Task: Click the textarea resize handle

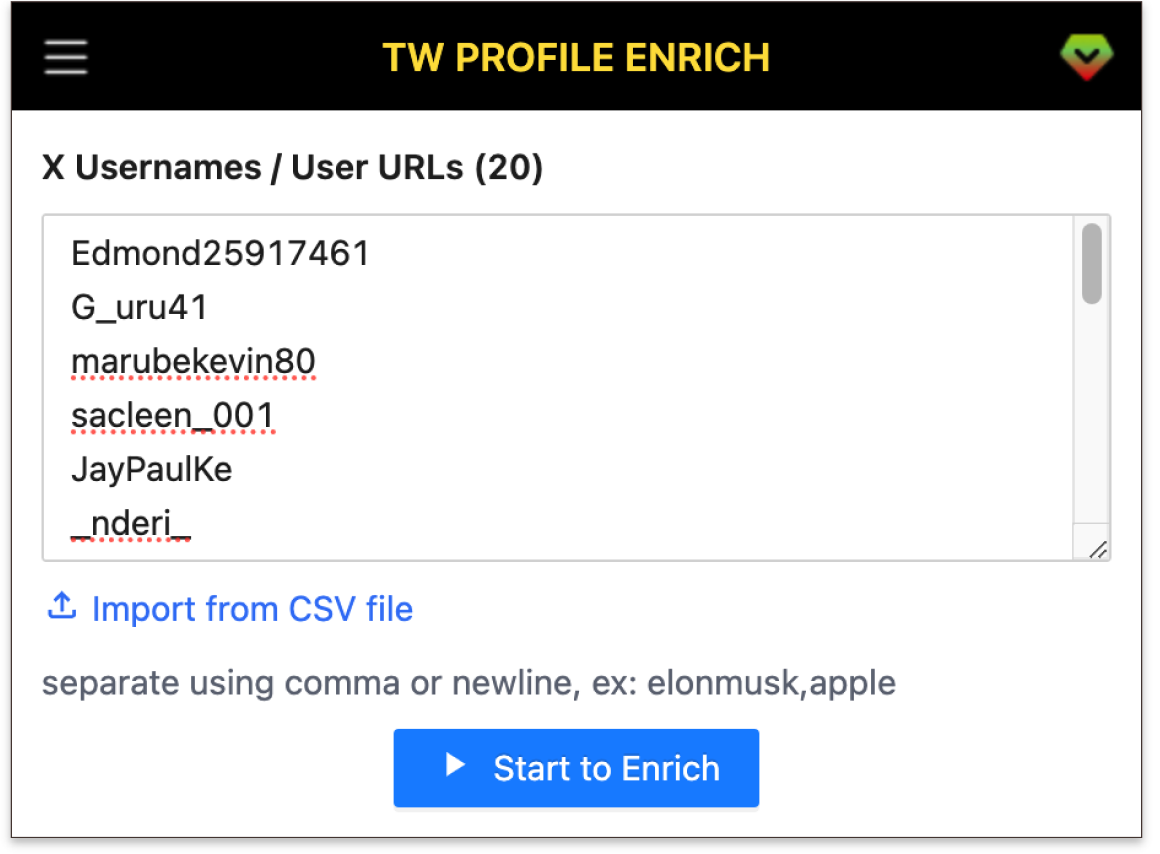Action: click(1098, 548)
